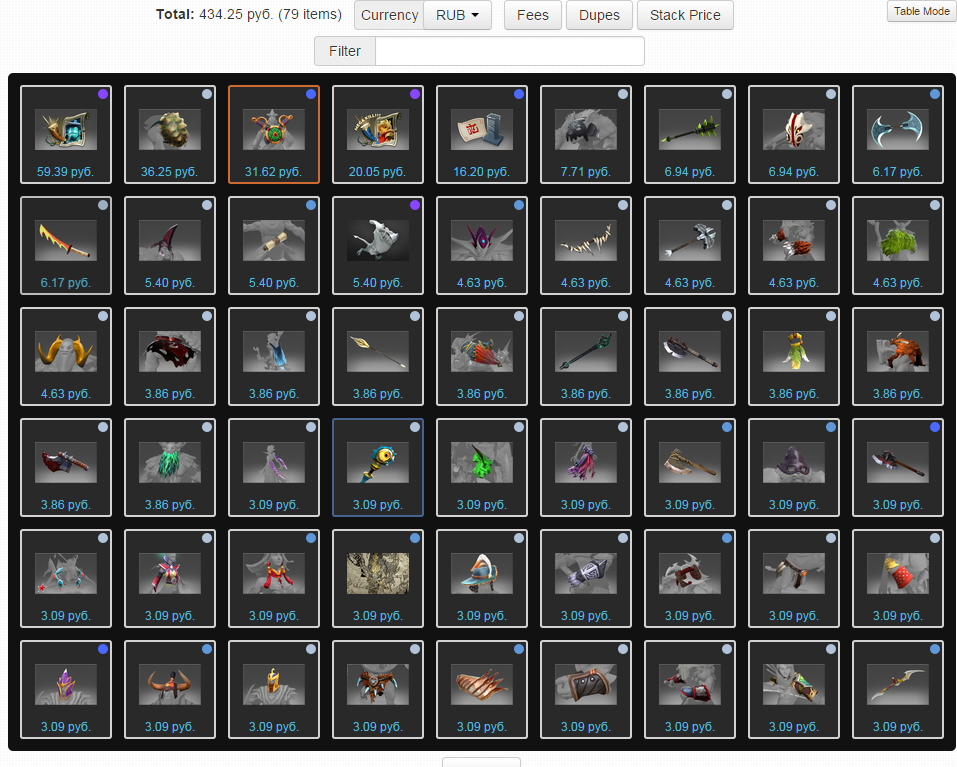Image resolution: width=957 pixels, height=767 pixels.
Task: Select the red cleaver, 3.86 руб.
Action: pos(66,467)
